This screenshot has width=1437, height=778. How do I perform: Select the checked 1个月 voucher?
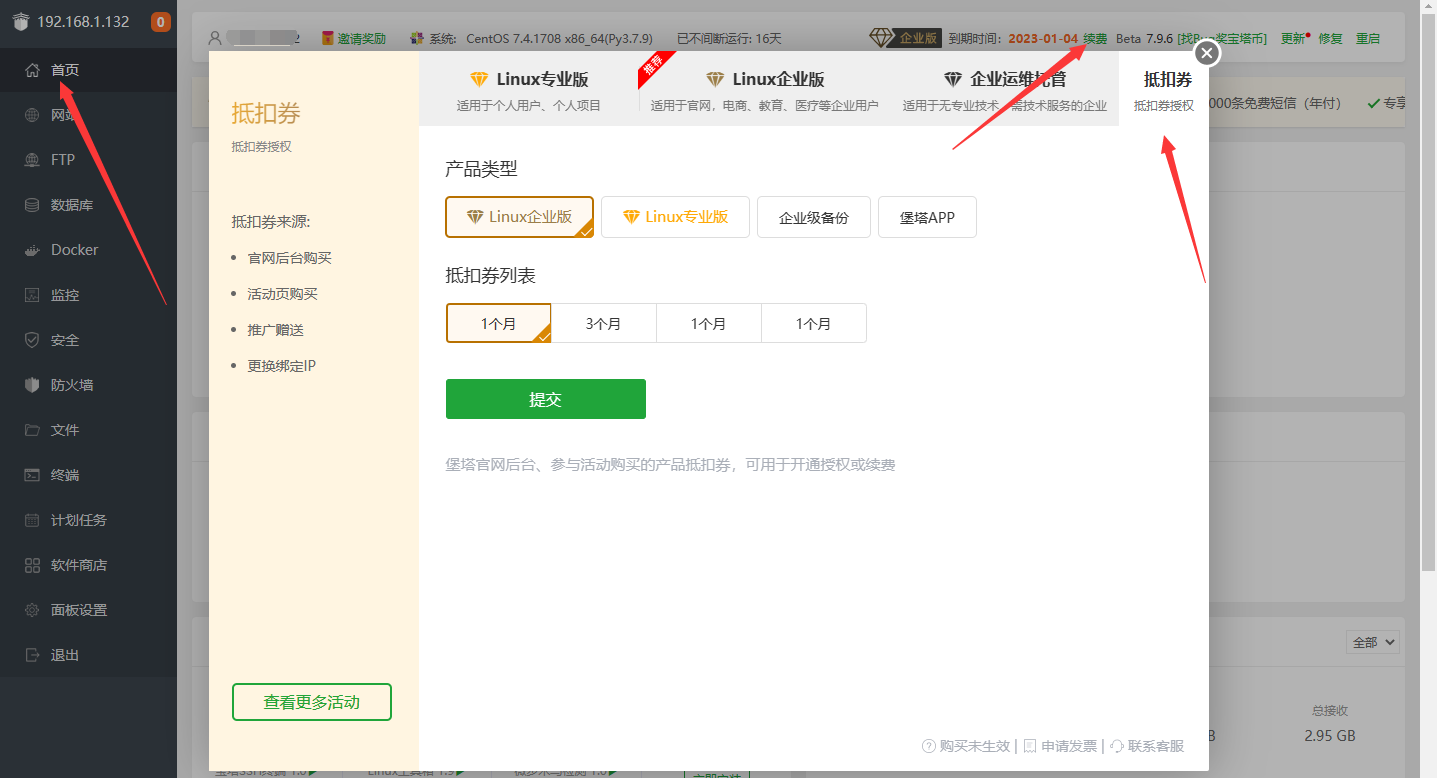click(499, 323)
